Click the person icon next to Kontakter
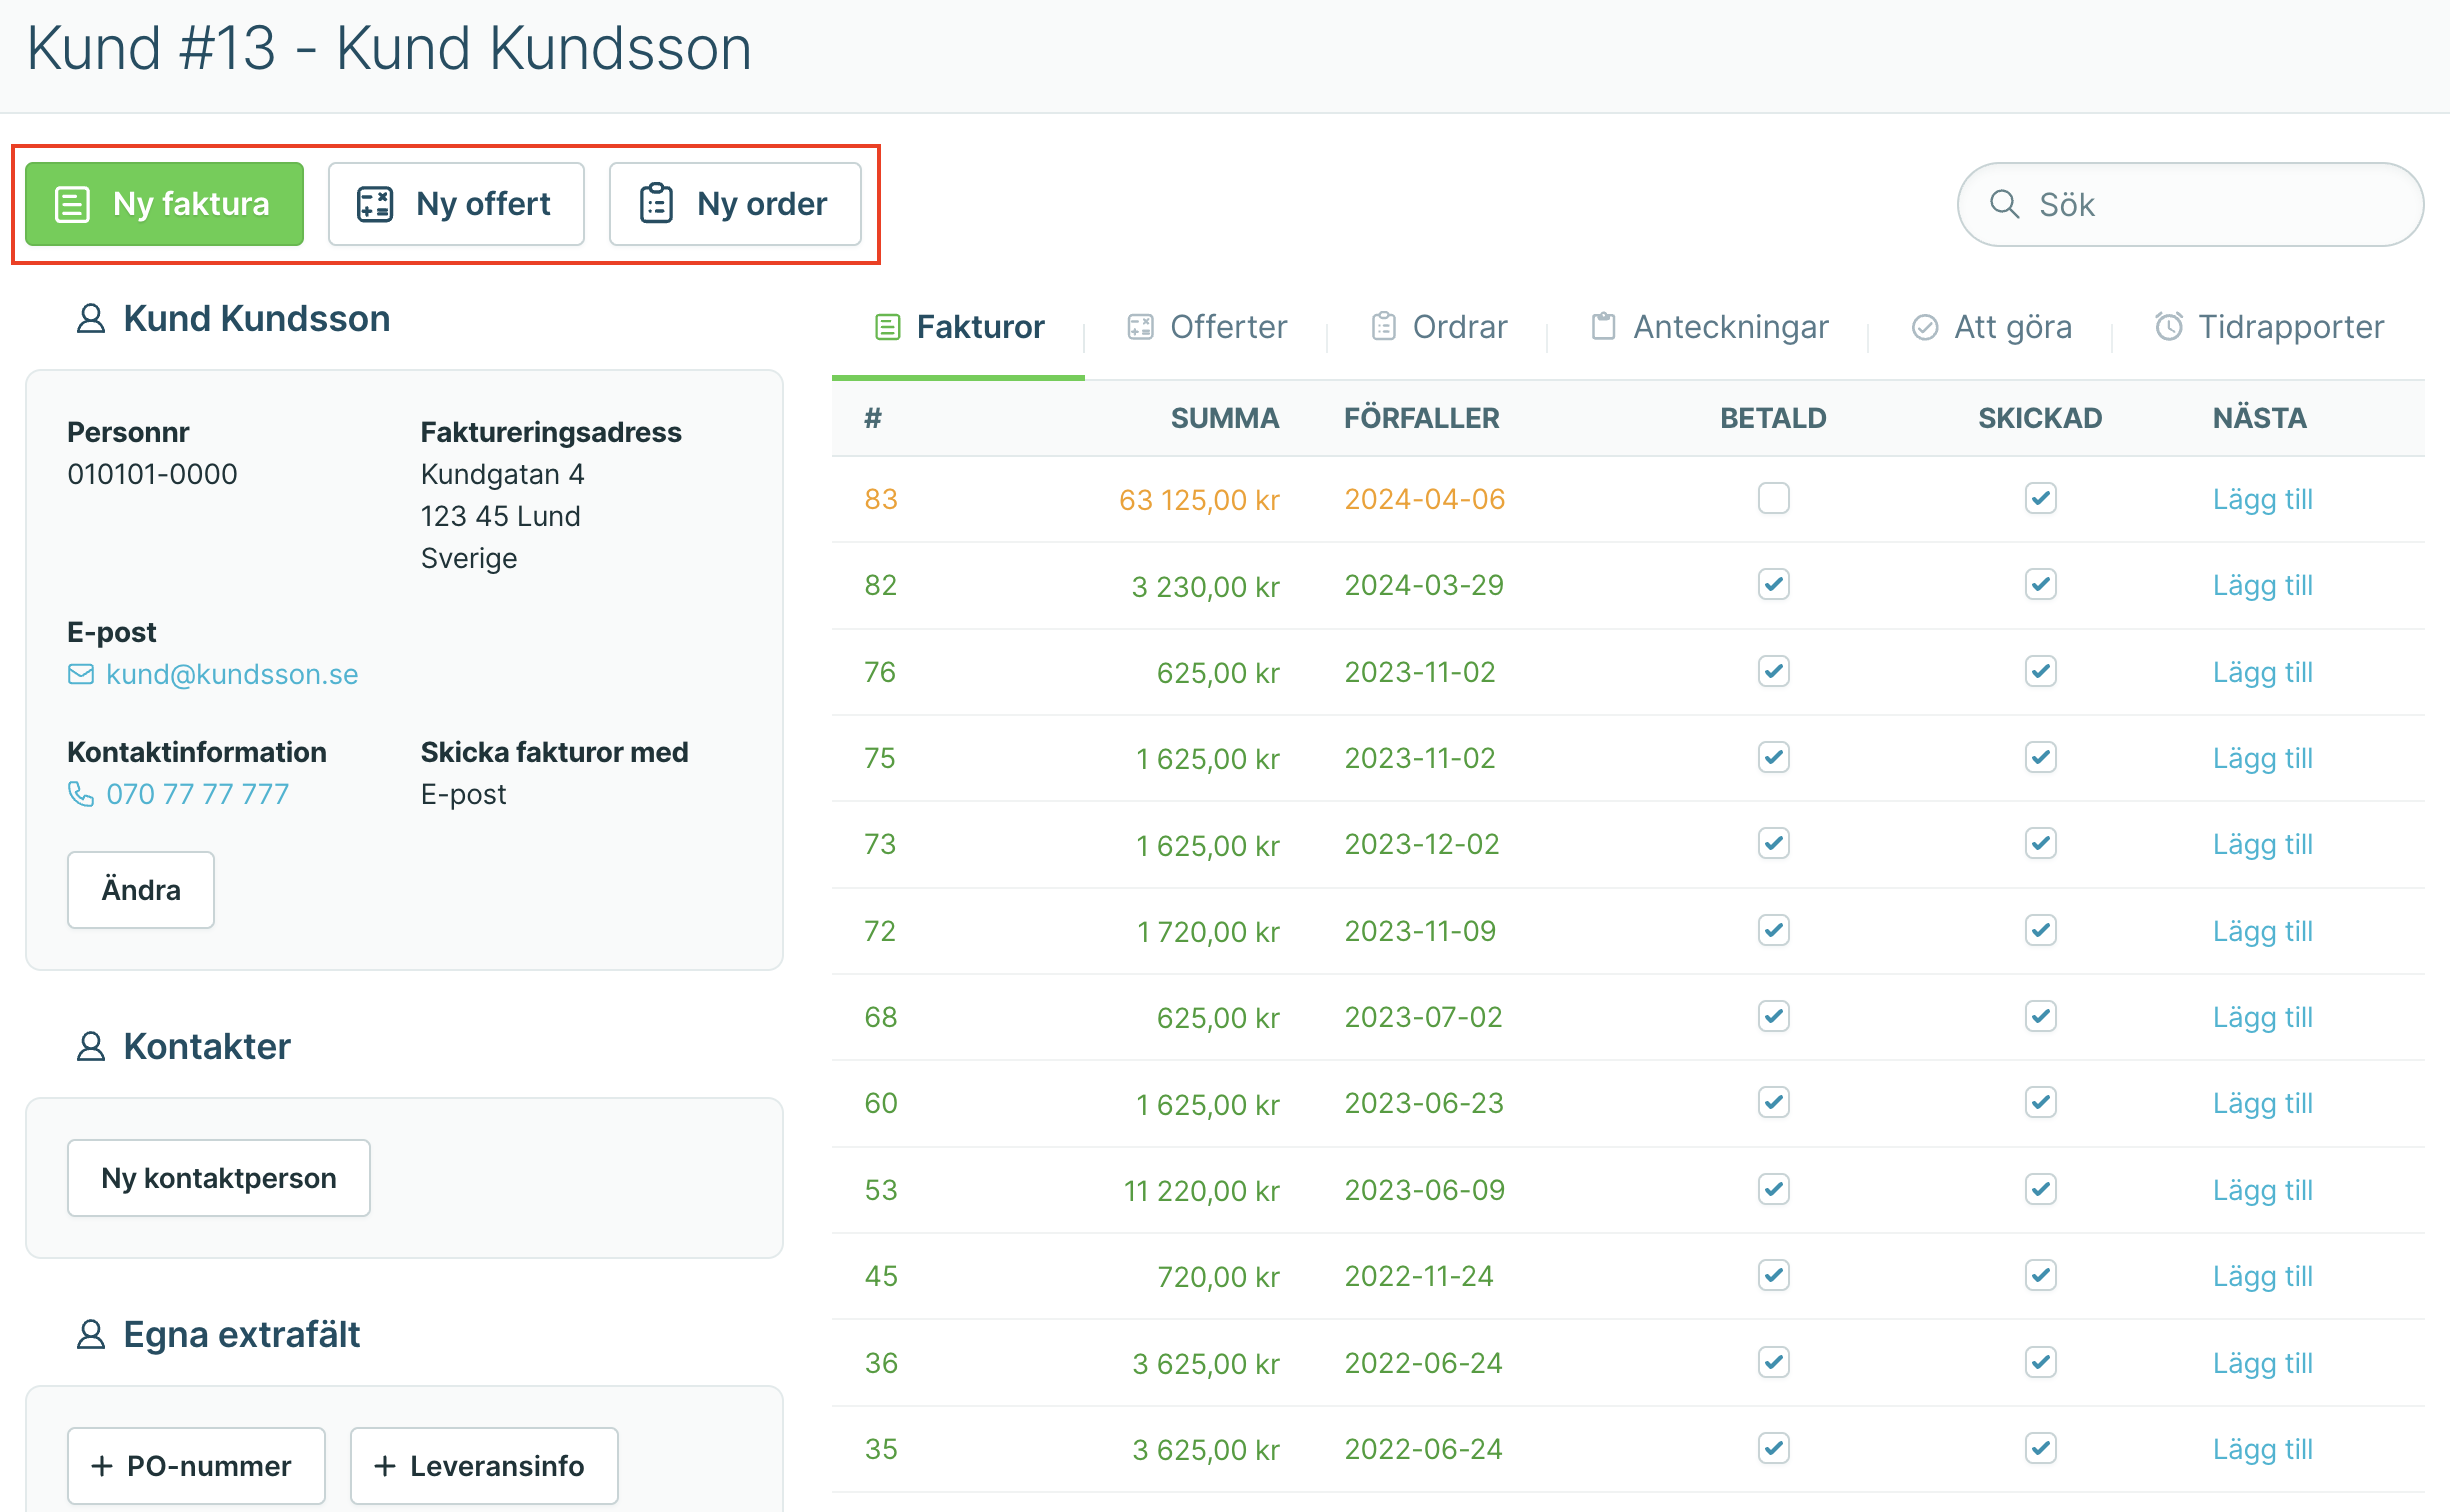This screenshot has width=2450, height=1512. pyautogui.click(x=91, y=1047)
